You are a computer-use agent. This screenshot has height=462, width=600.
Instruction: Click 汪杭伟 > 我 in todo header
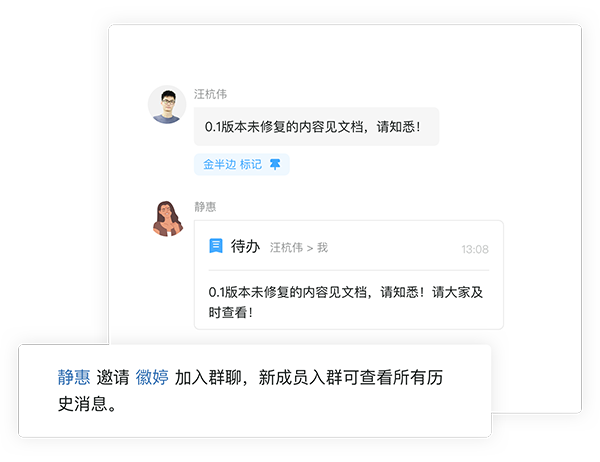299,248
